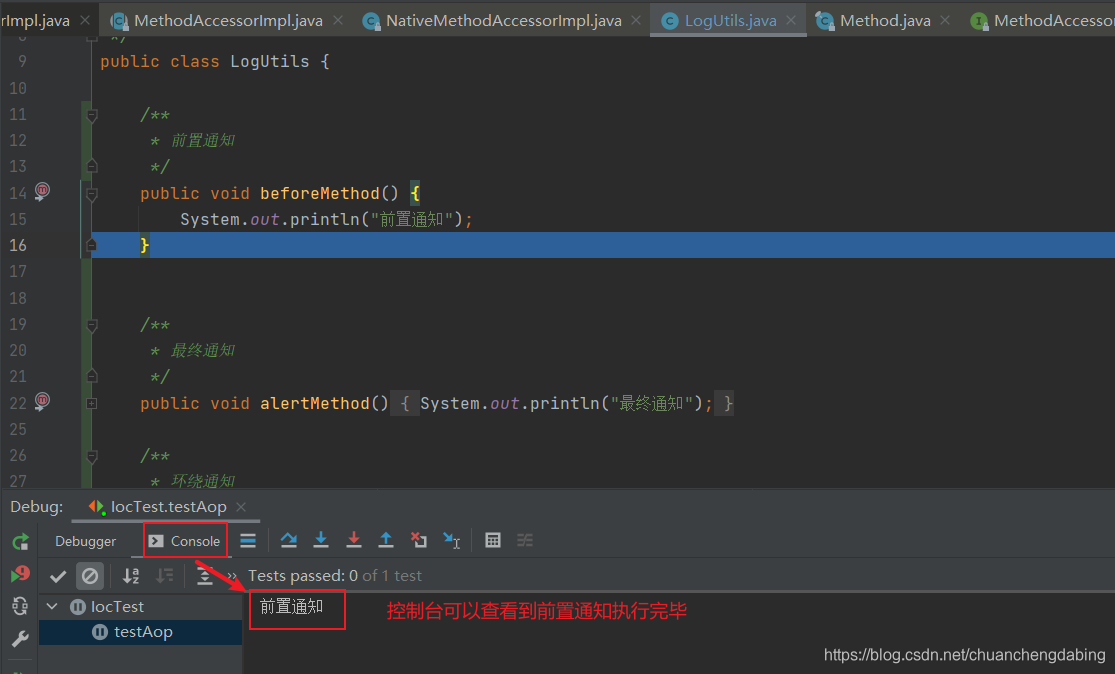The height and width of the screenshot is (674, 1115).
Task: Expand the folded alertMethod at line 22
Action: [x=92, y=403]
